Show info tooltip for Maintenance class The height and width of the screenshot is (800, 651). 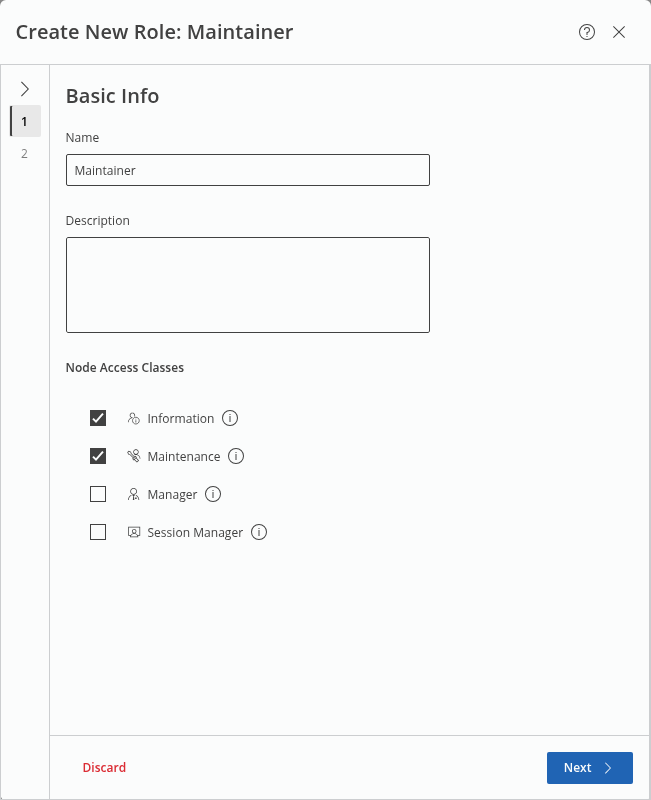tap(236, 456)
